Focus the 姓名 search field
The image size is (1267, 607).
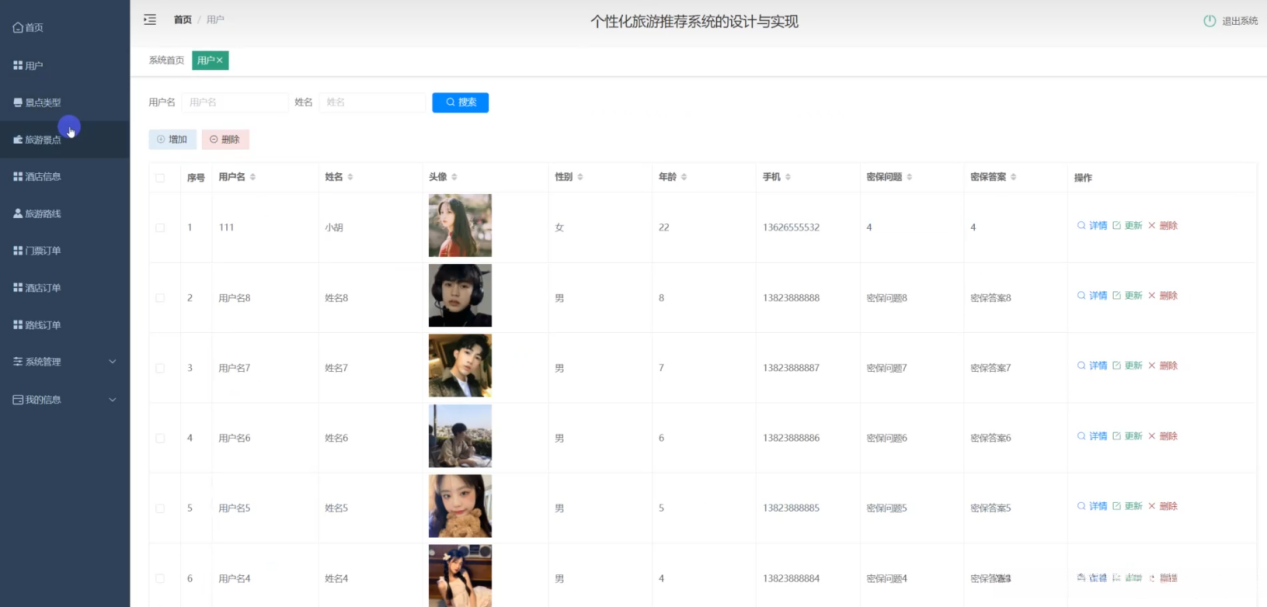coord(372,102)
